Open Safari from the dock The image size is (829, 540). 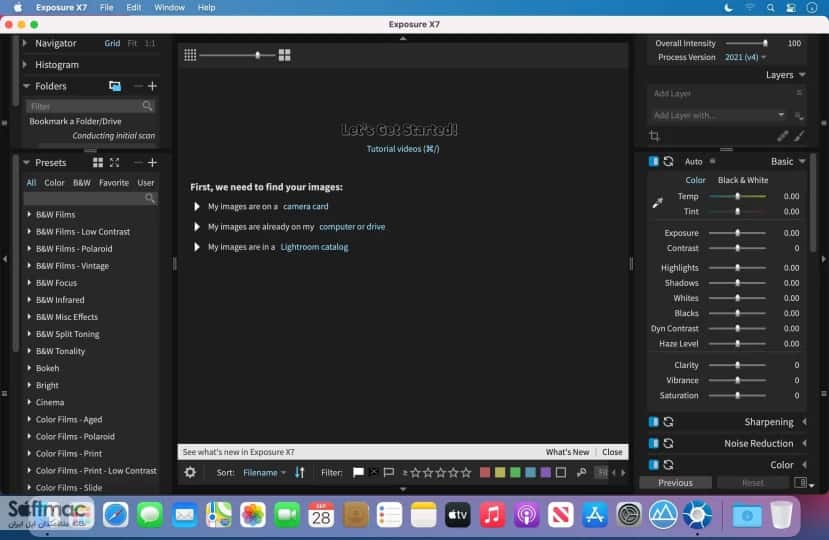point(115,515)
